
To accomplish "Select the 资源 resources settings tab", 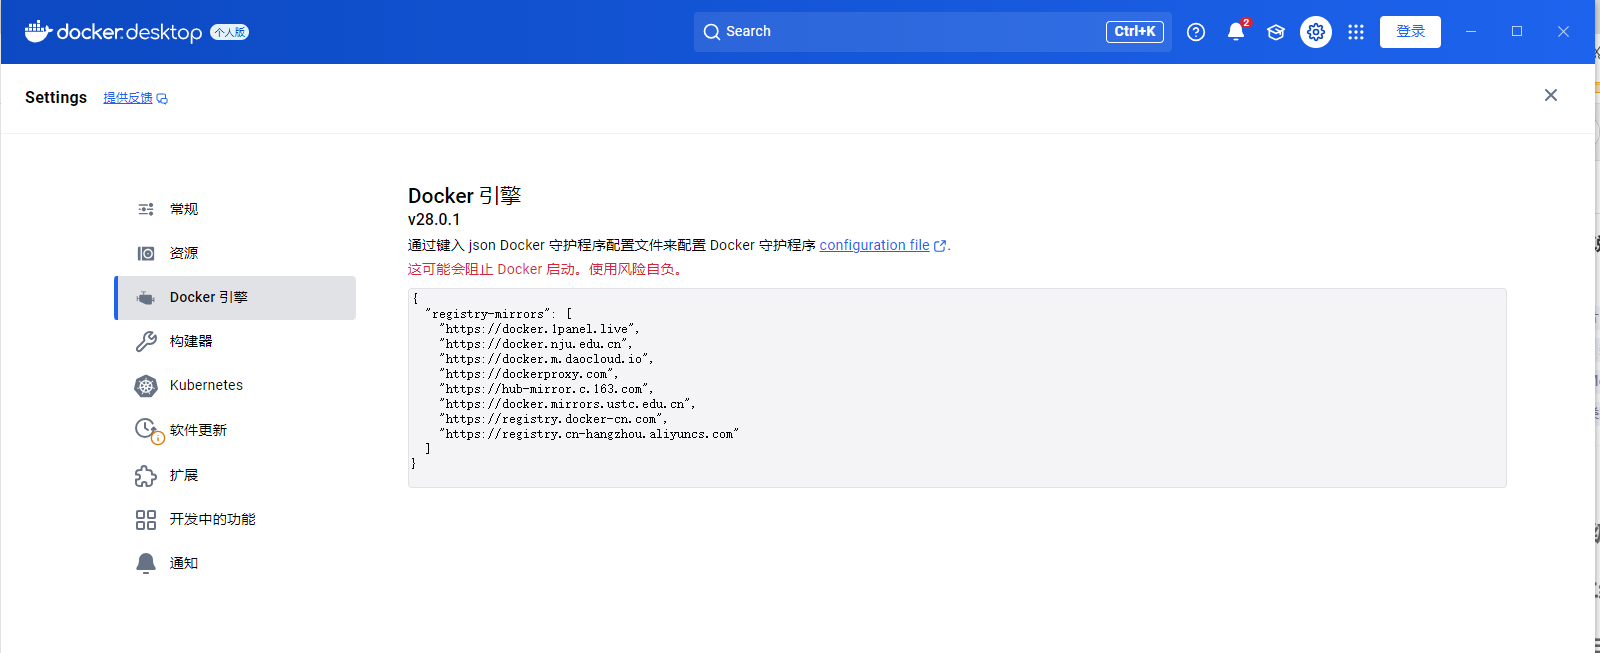I will [236, 253].
